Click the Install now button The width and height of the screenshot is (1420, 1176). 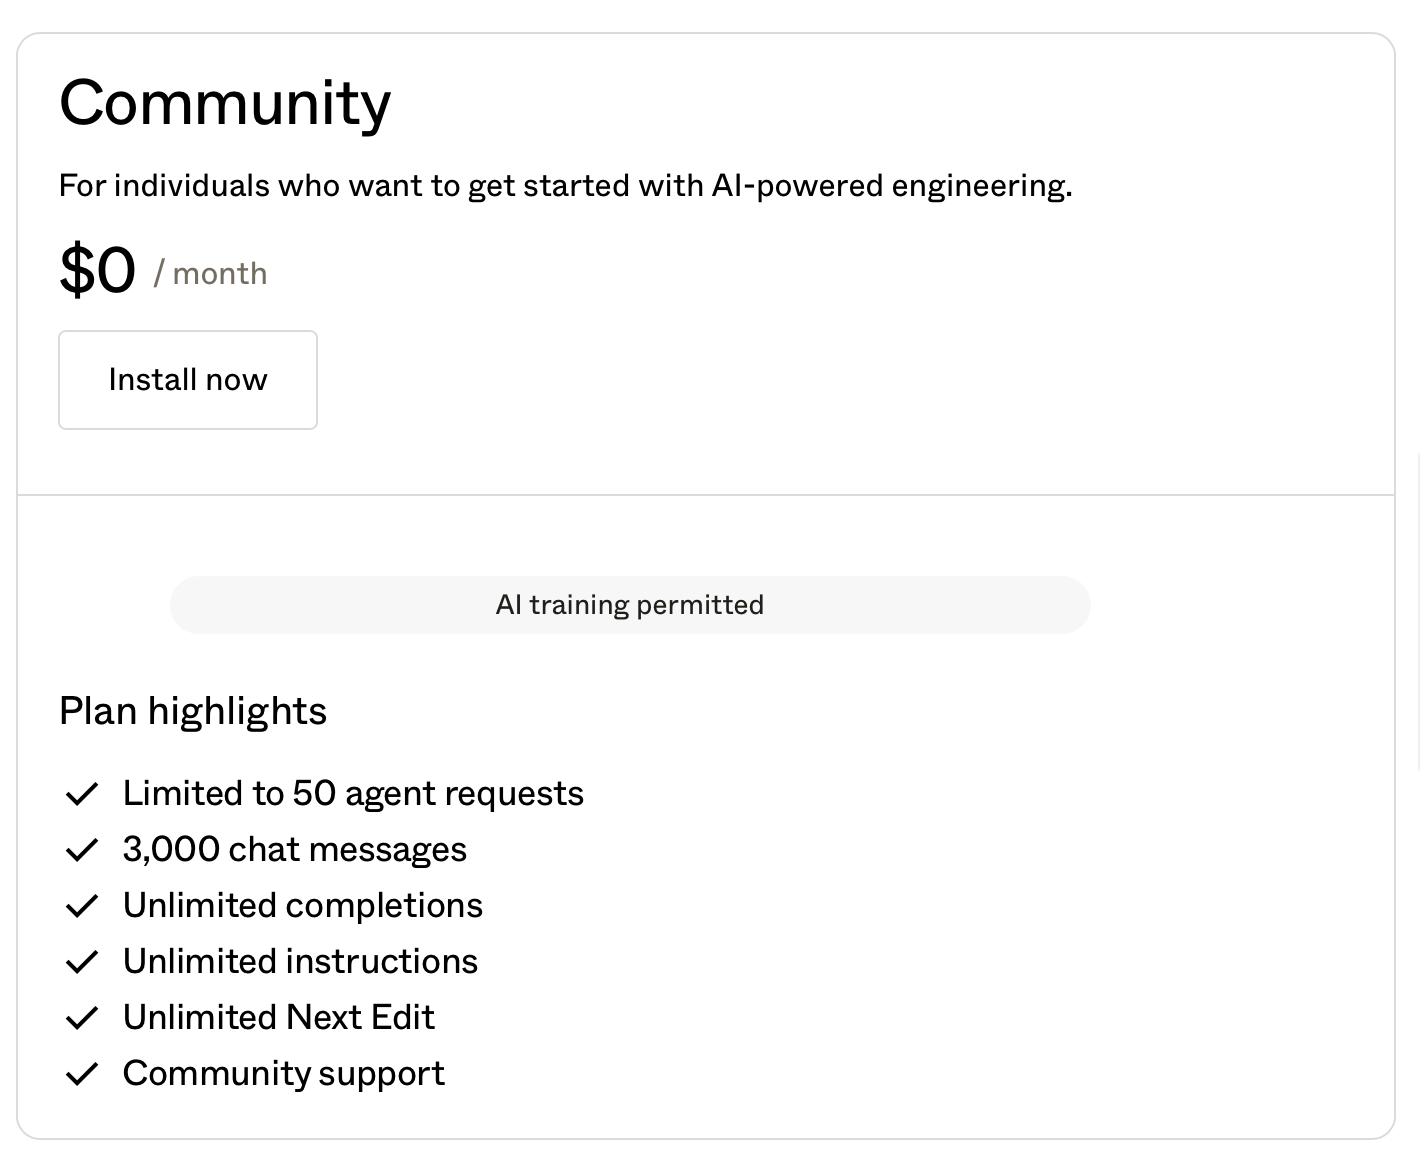pos(188,380)
